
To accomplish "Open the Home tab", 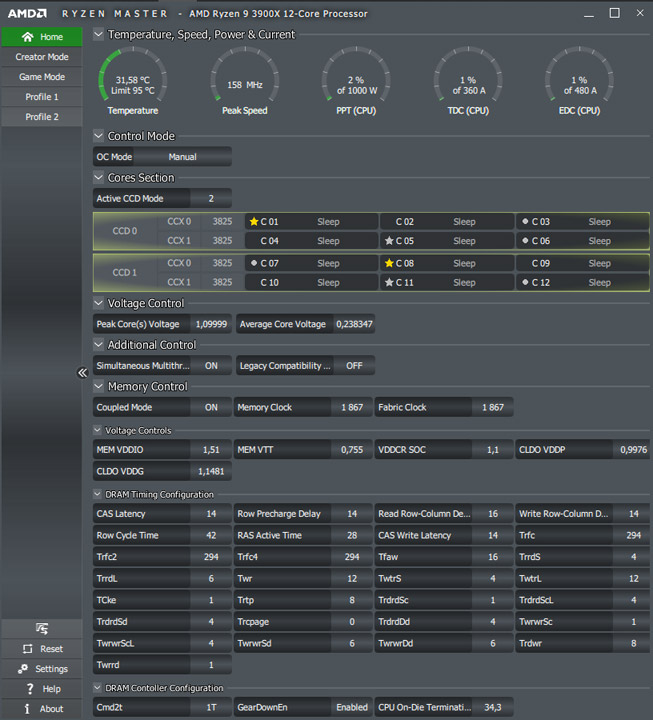I will coord(42,37).
